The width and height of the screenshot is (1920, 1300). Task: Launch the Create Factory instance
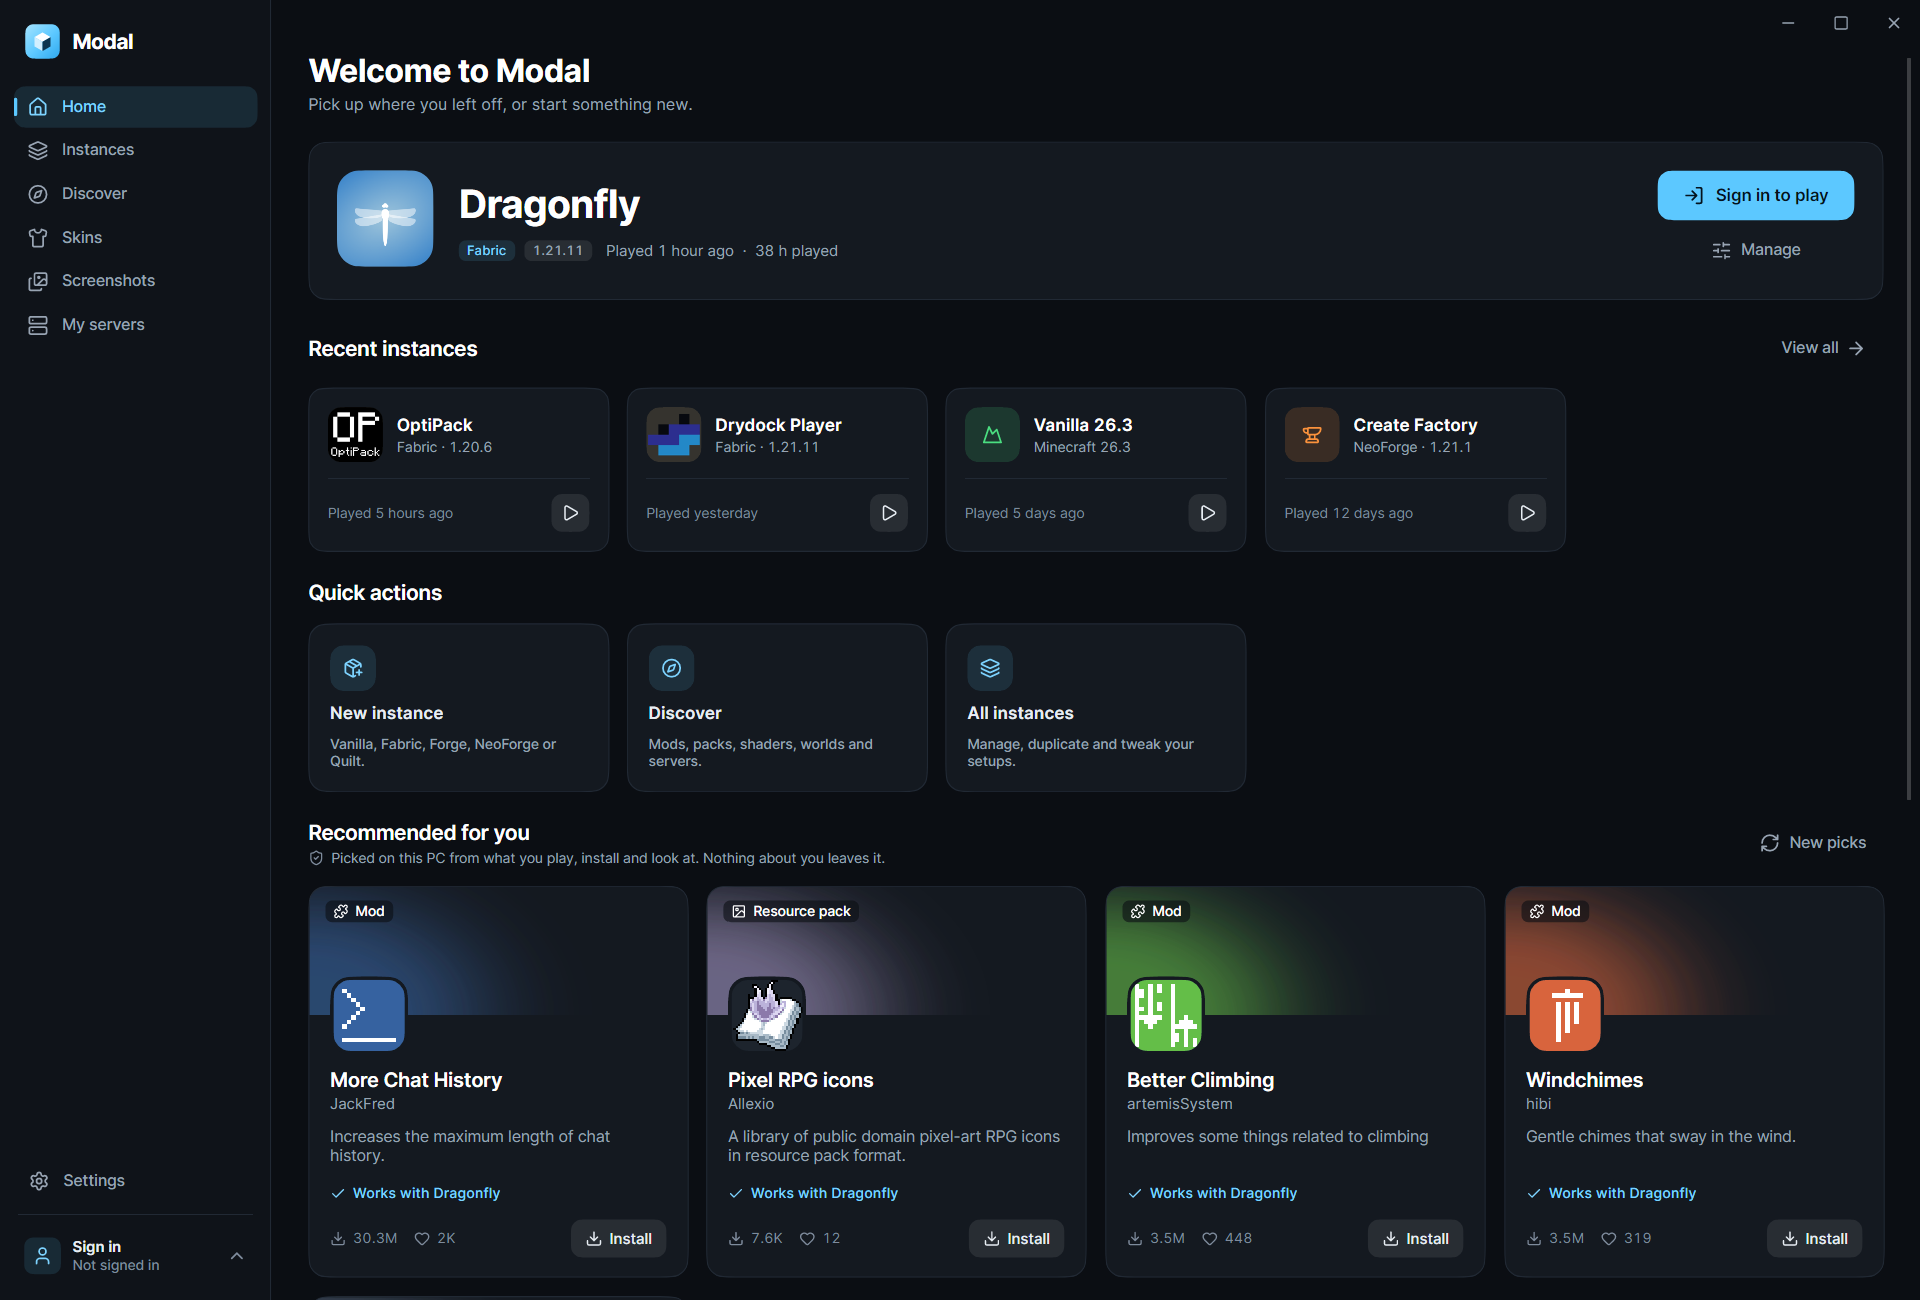[1527, 513]
